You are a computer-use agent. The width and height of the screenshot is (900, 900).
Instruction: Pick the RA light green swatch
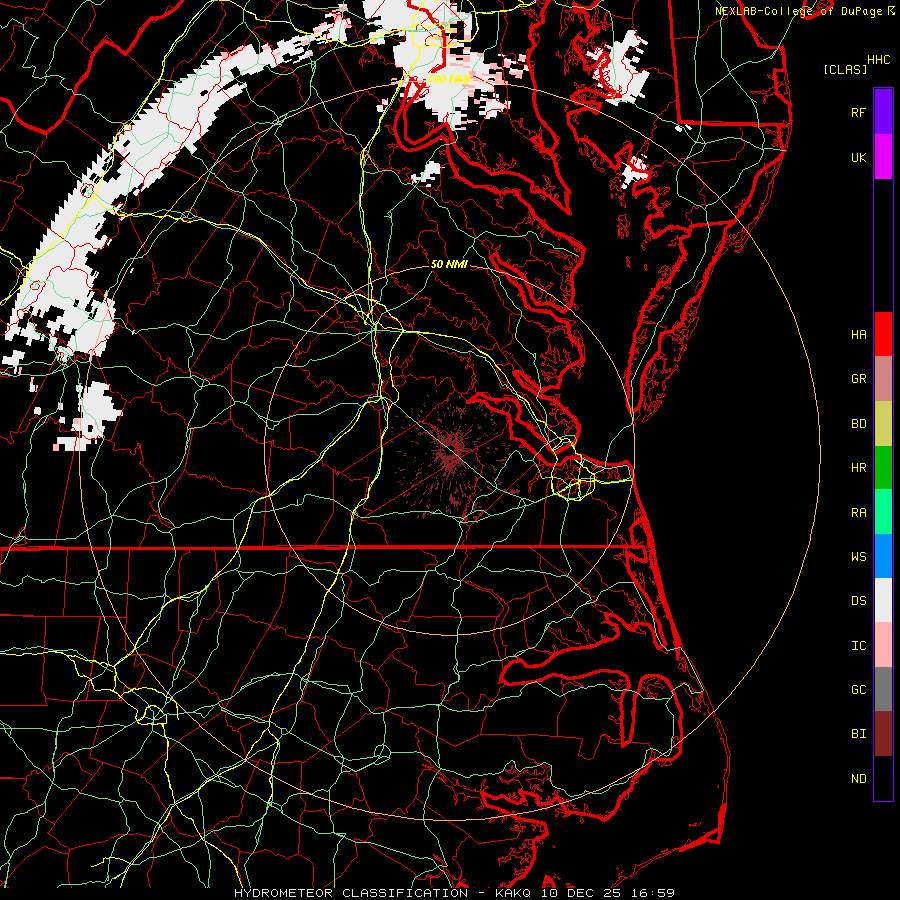coord(883,512)
